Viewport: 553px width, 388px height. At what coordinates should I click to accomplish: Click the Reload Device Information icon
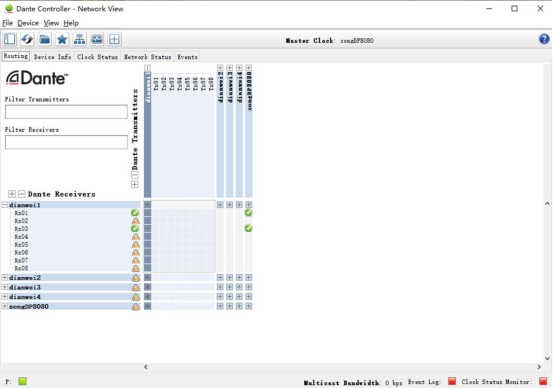[27, 39]
